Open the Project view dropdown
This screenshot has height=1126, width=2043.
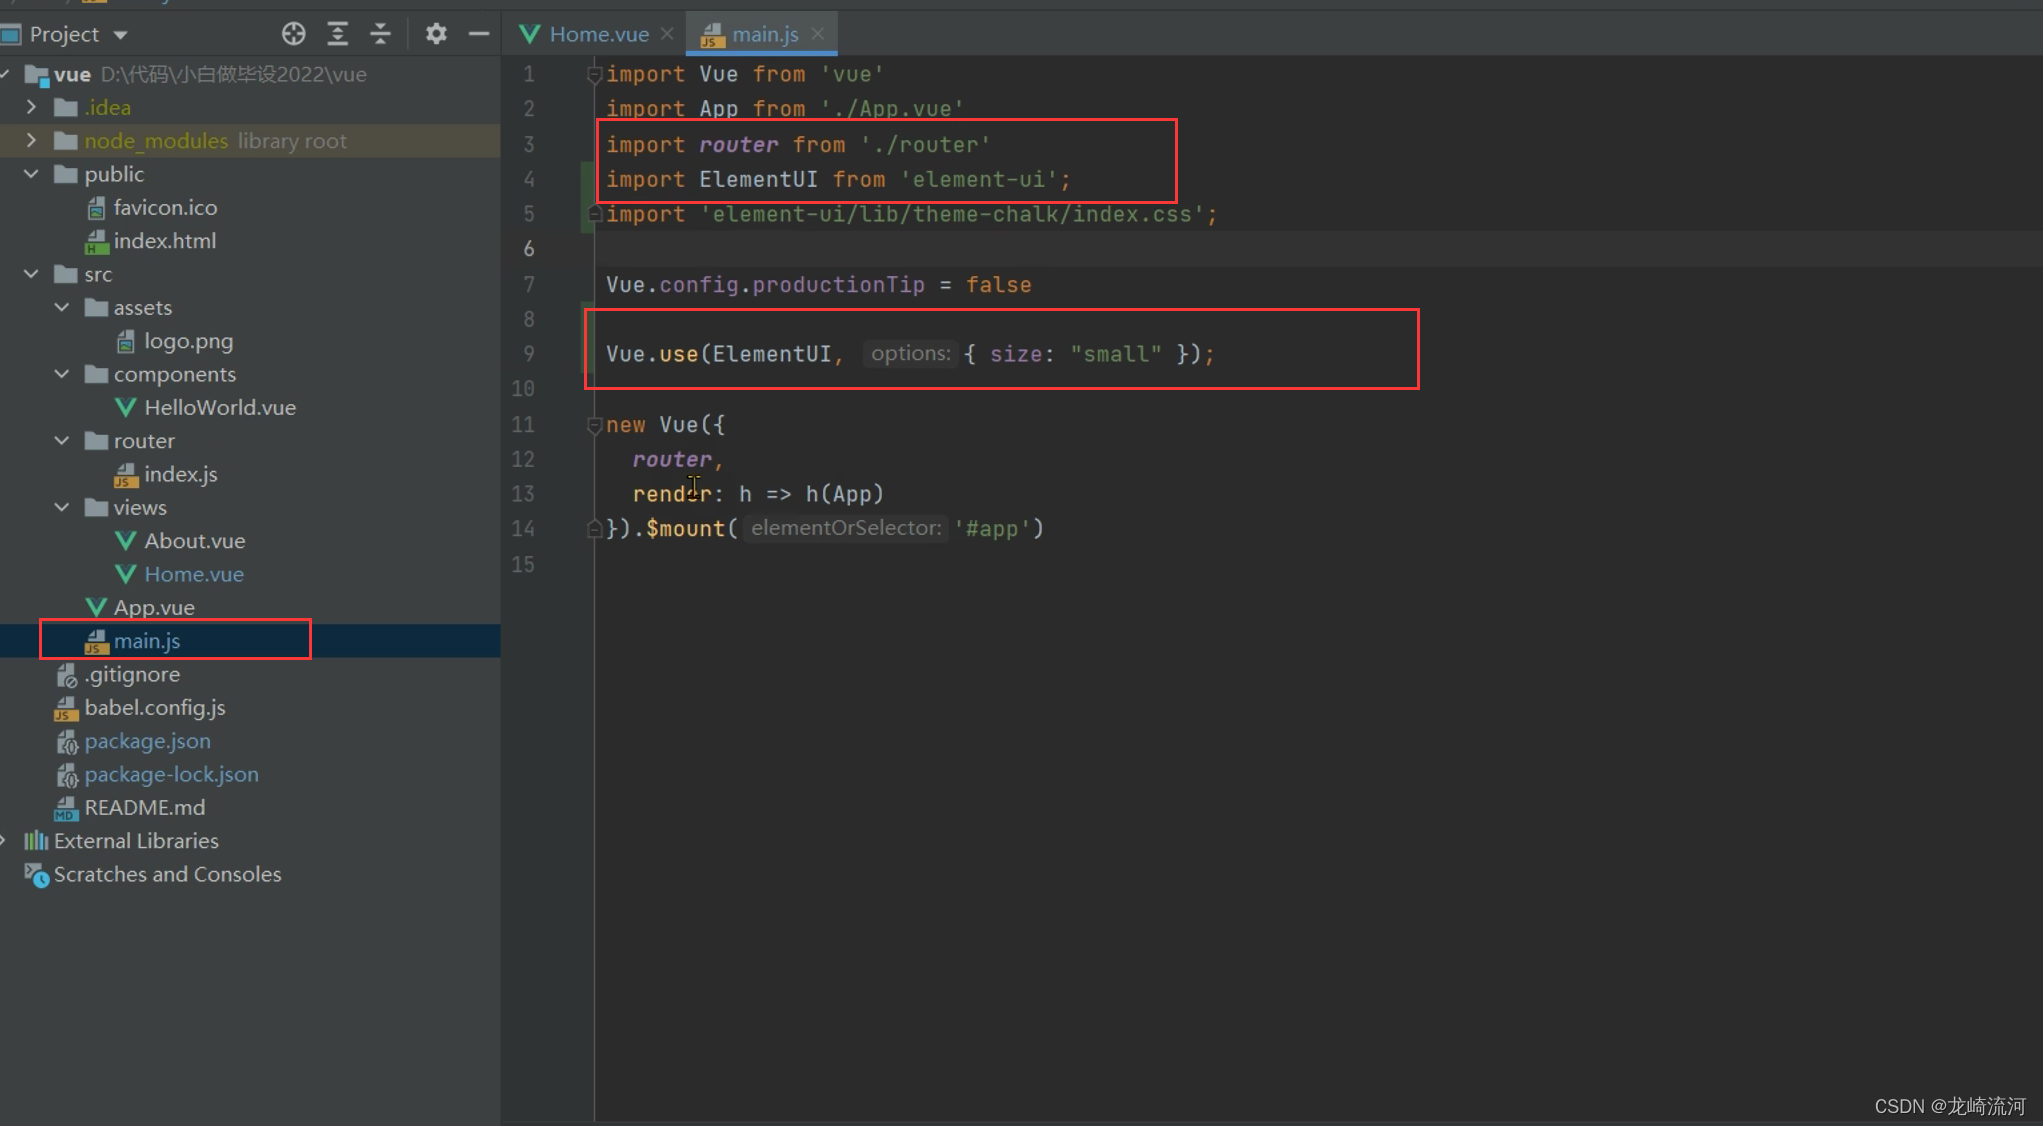pyautogui.click(x=121, y=35)
